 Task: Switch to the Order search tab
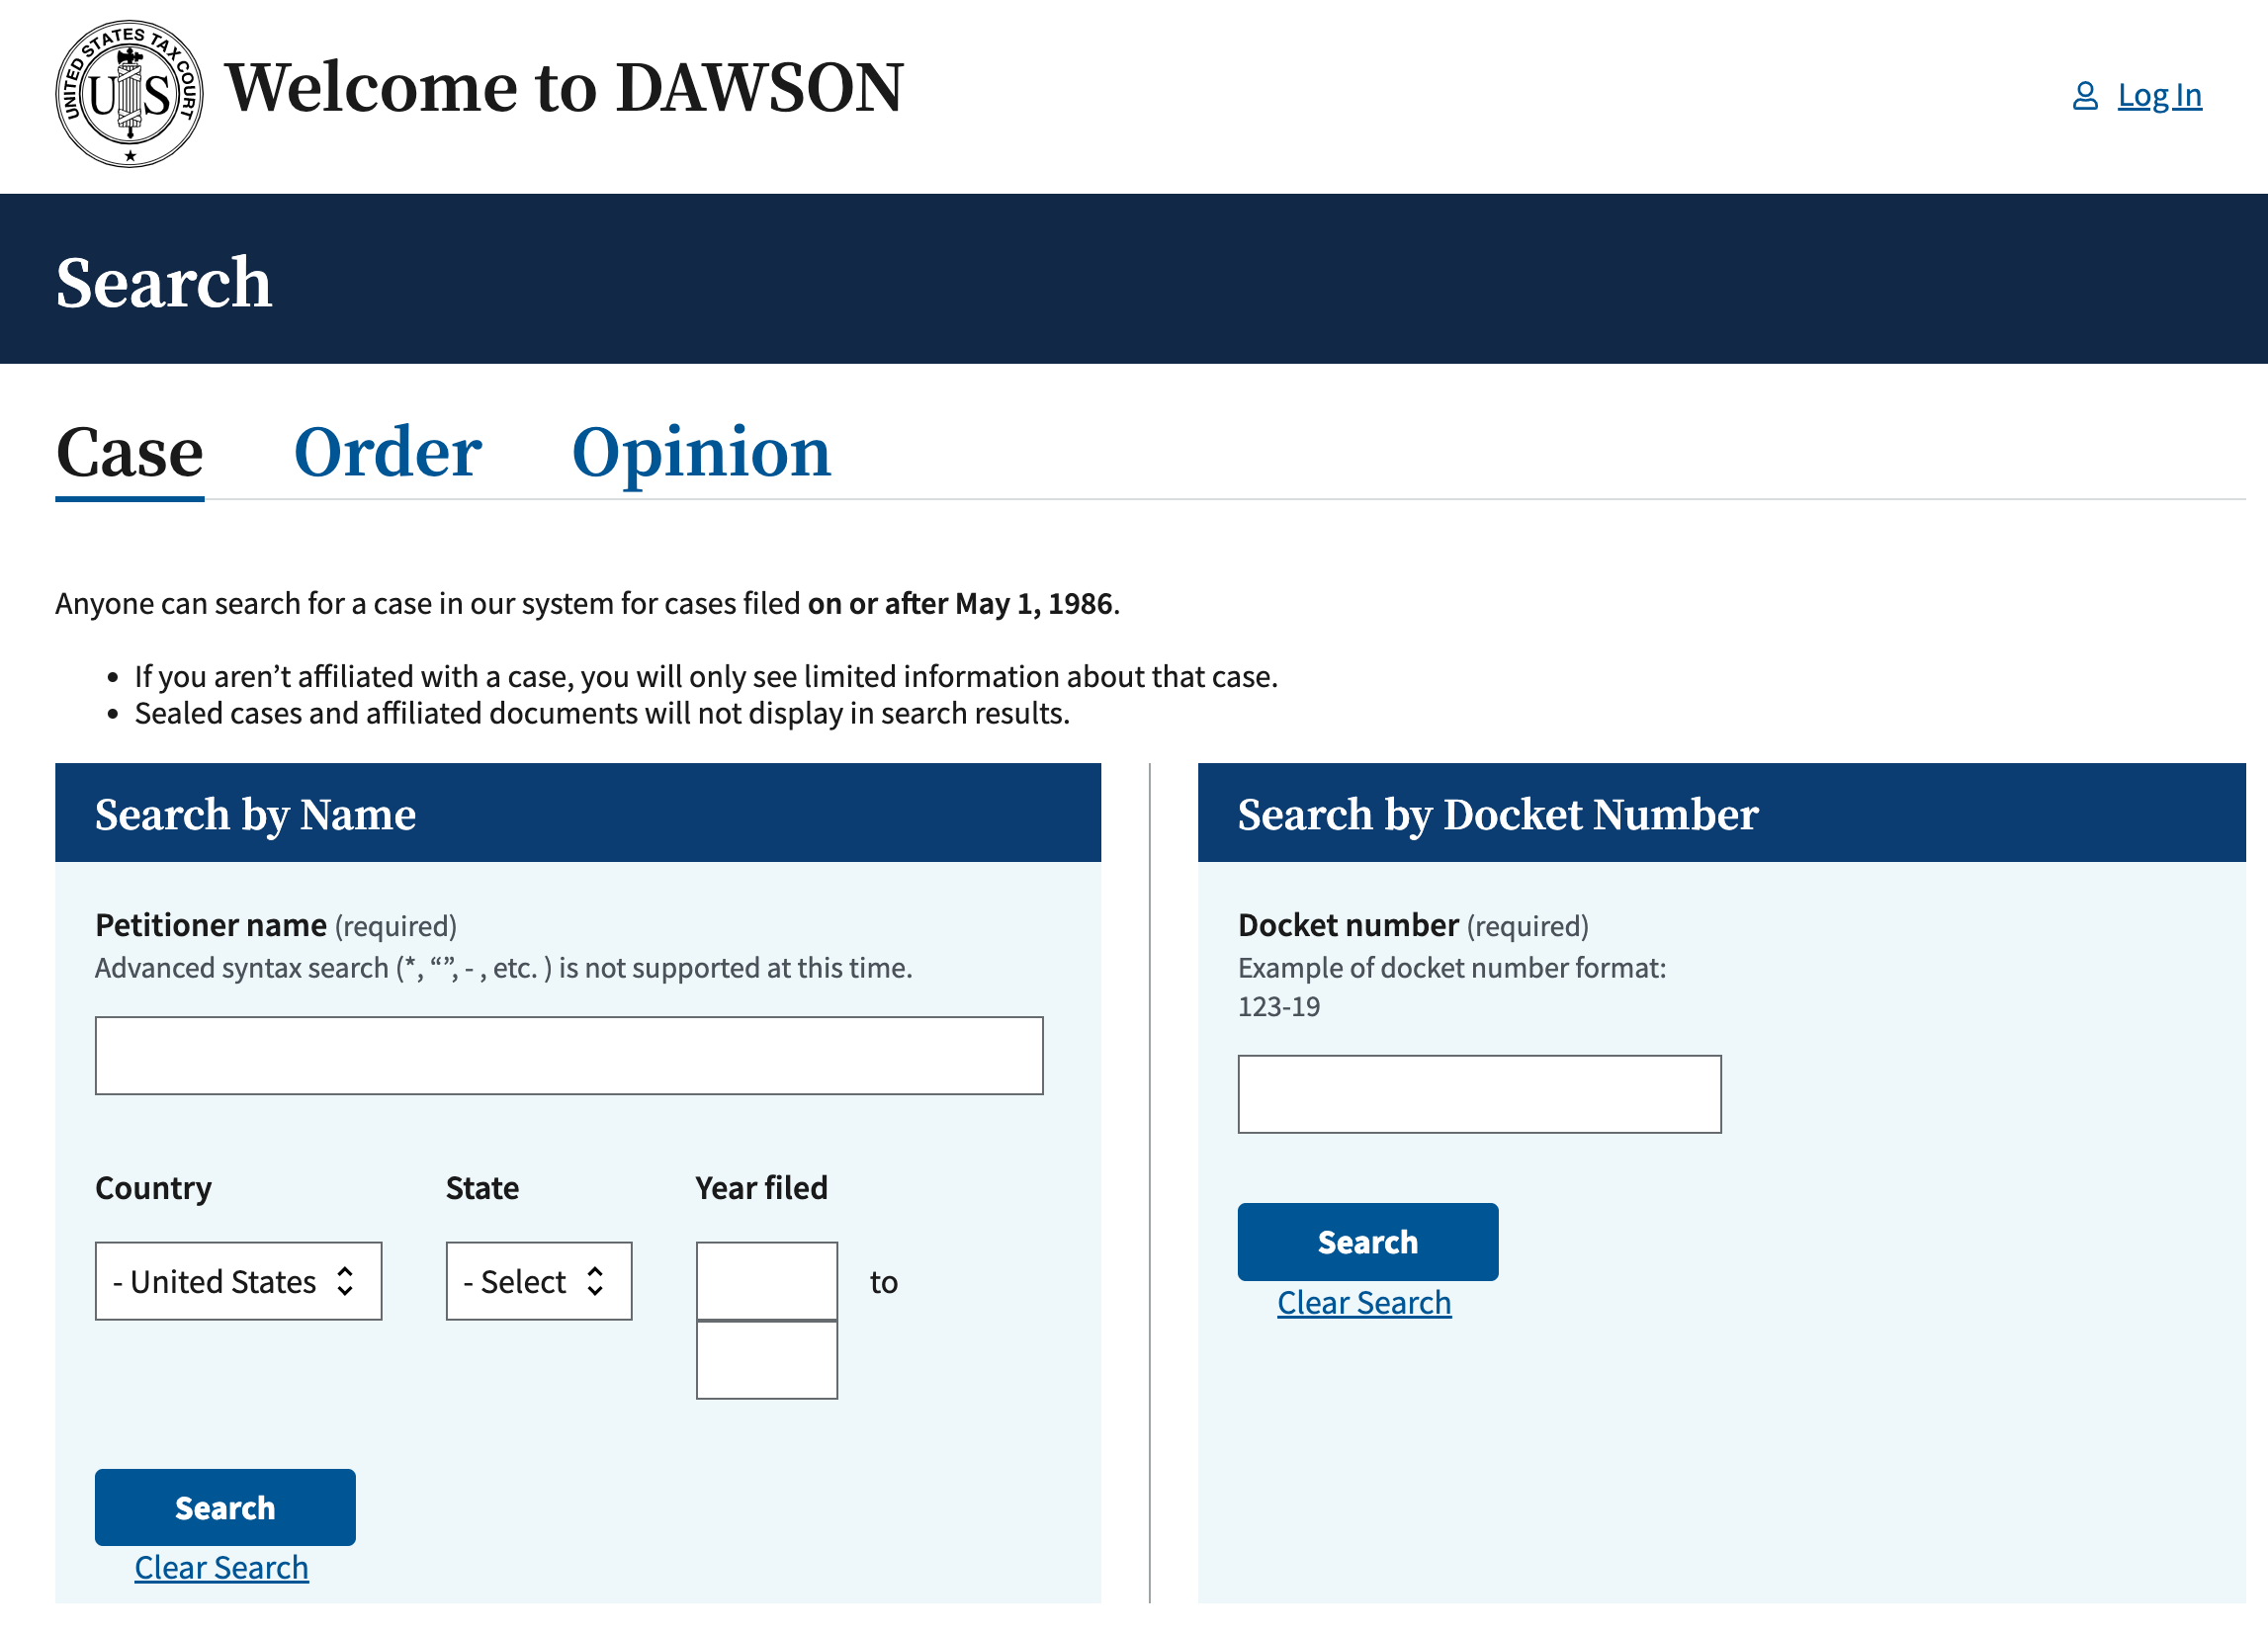click(x=384, y=451)
